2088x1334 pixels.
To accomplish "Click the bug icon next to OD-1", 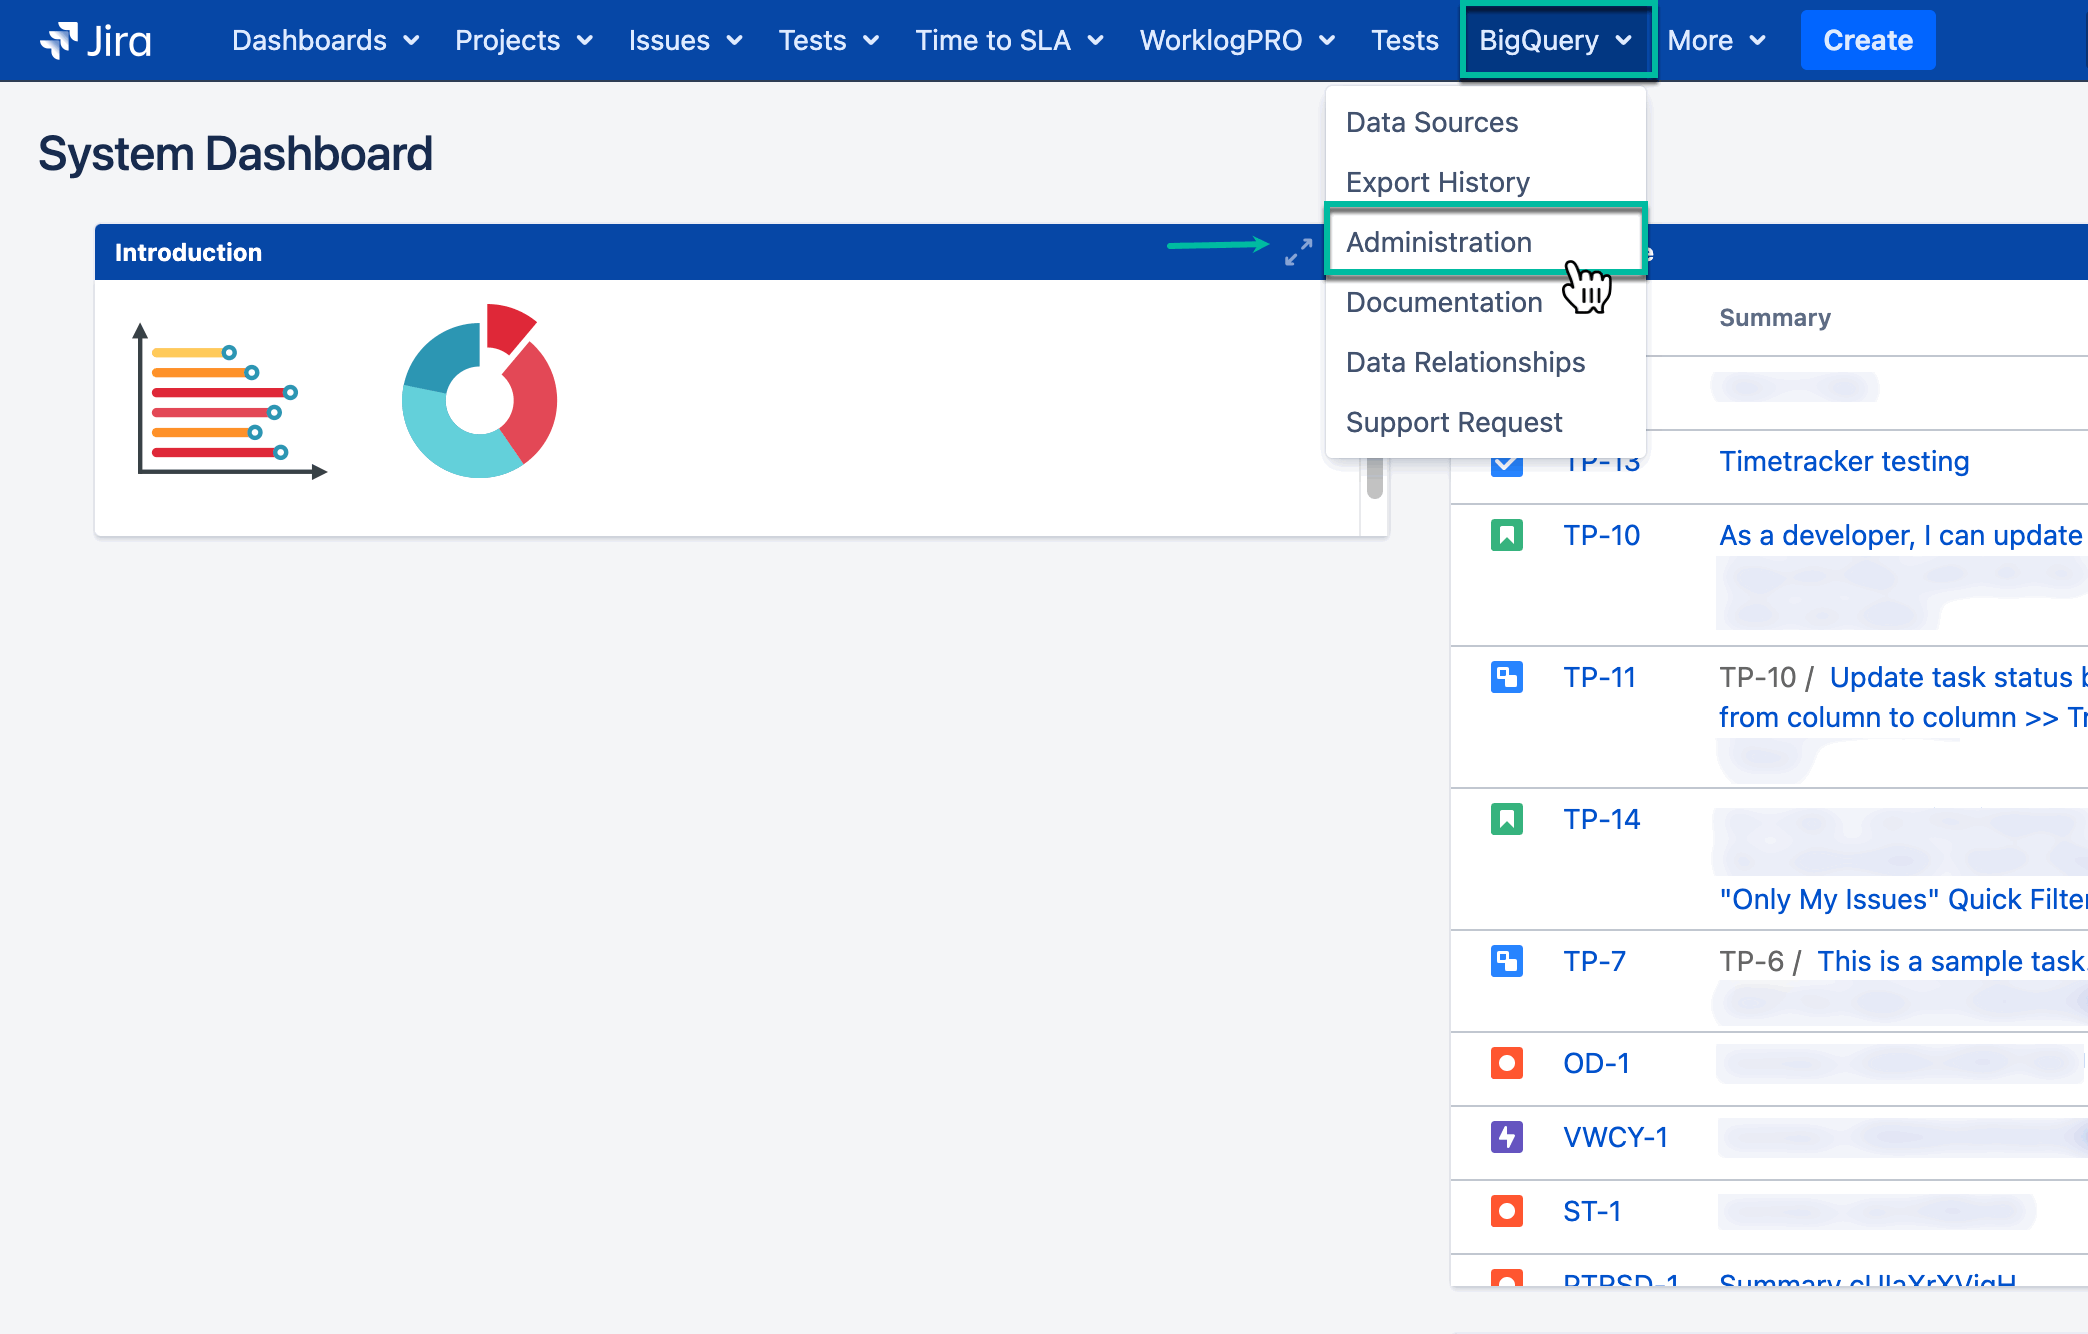I will coord(1506,1063).
